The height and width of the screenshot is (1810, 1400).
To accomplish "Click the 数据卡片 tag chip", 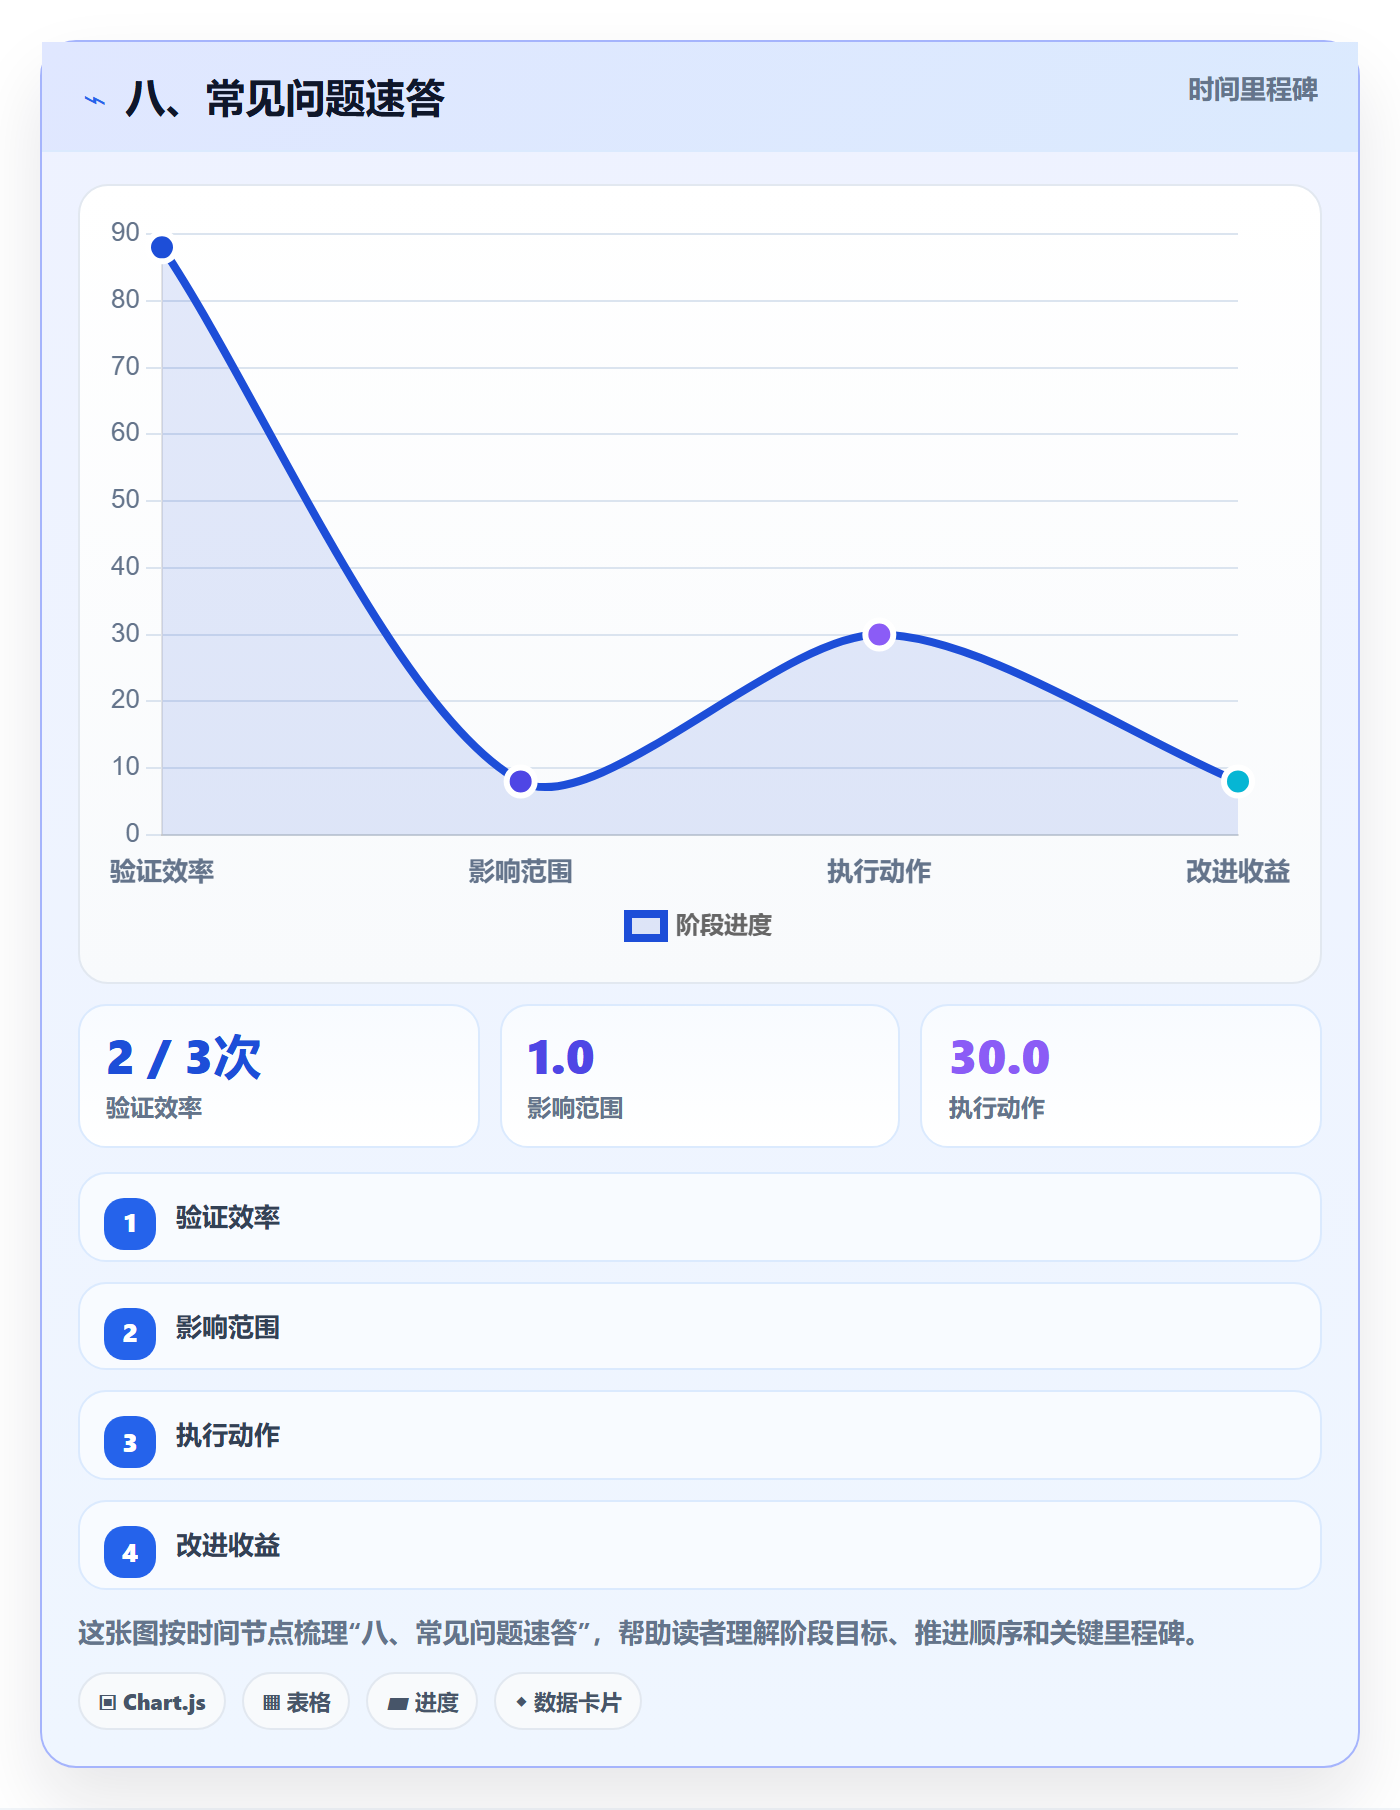I will click(568, 1701).
